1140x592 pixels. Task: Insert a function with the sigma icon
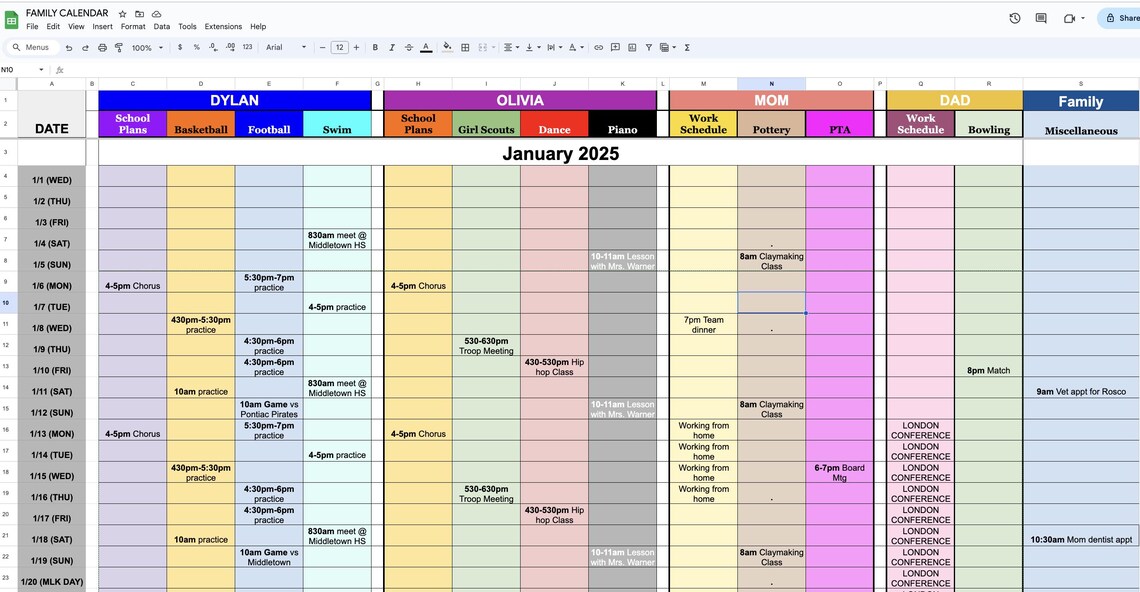pyautogui.click(x=686, y=47)
